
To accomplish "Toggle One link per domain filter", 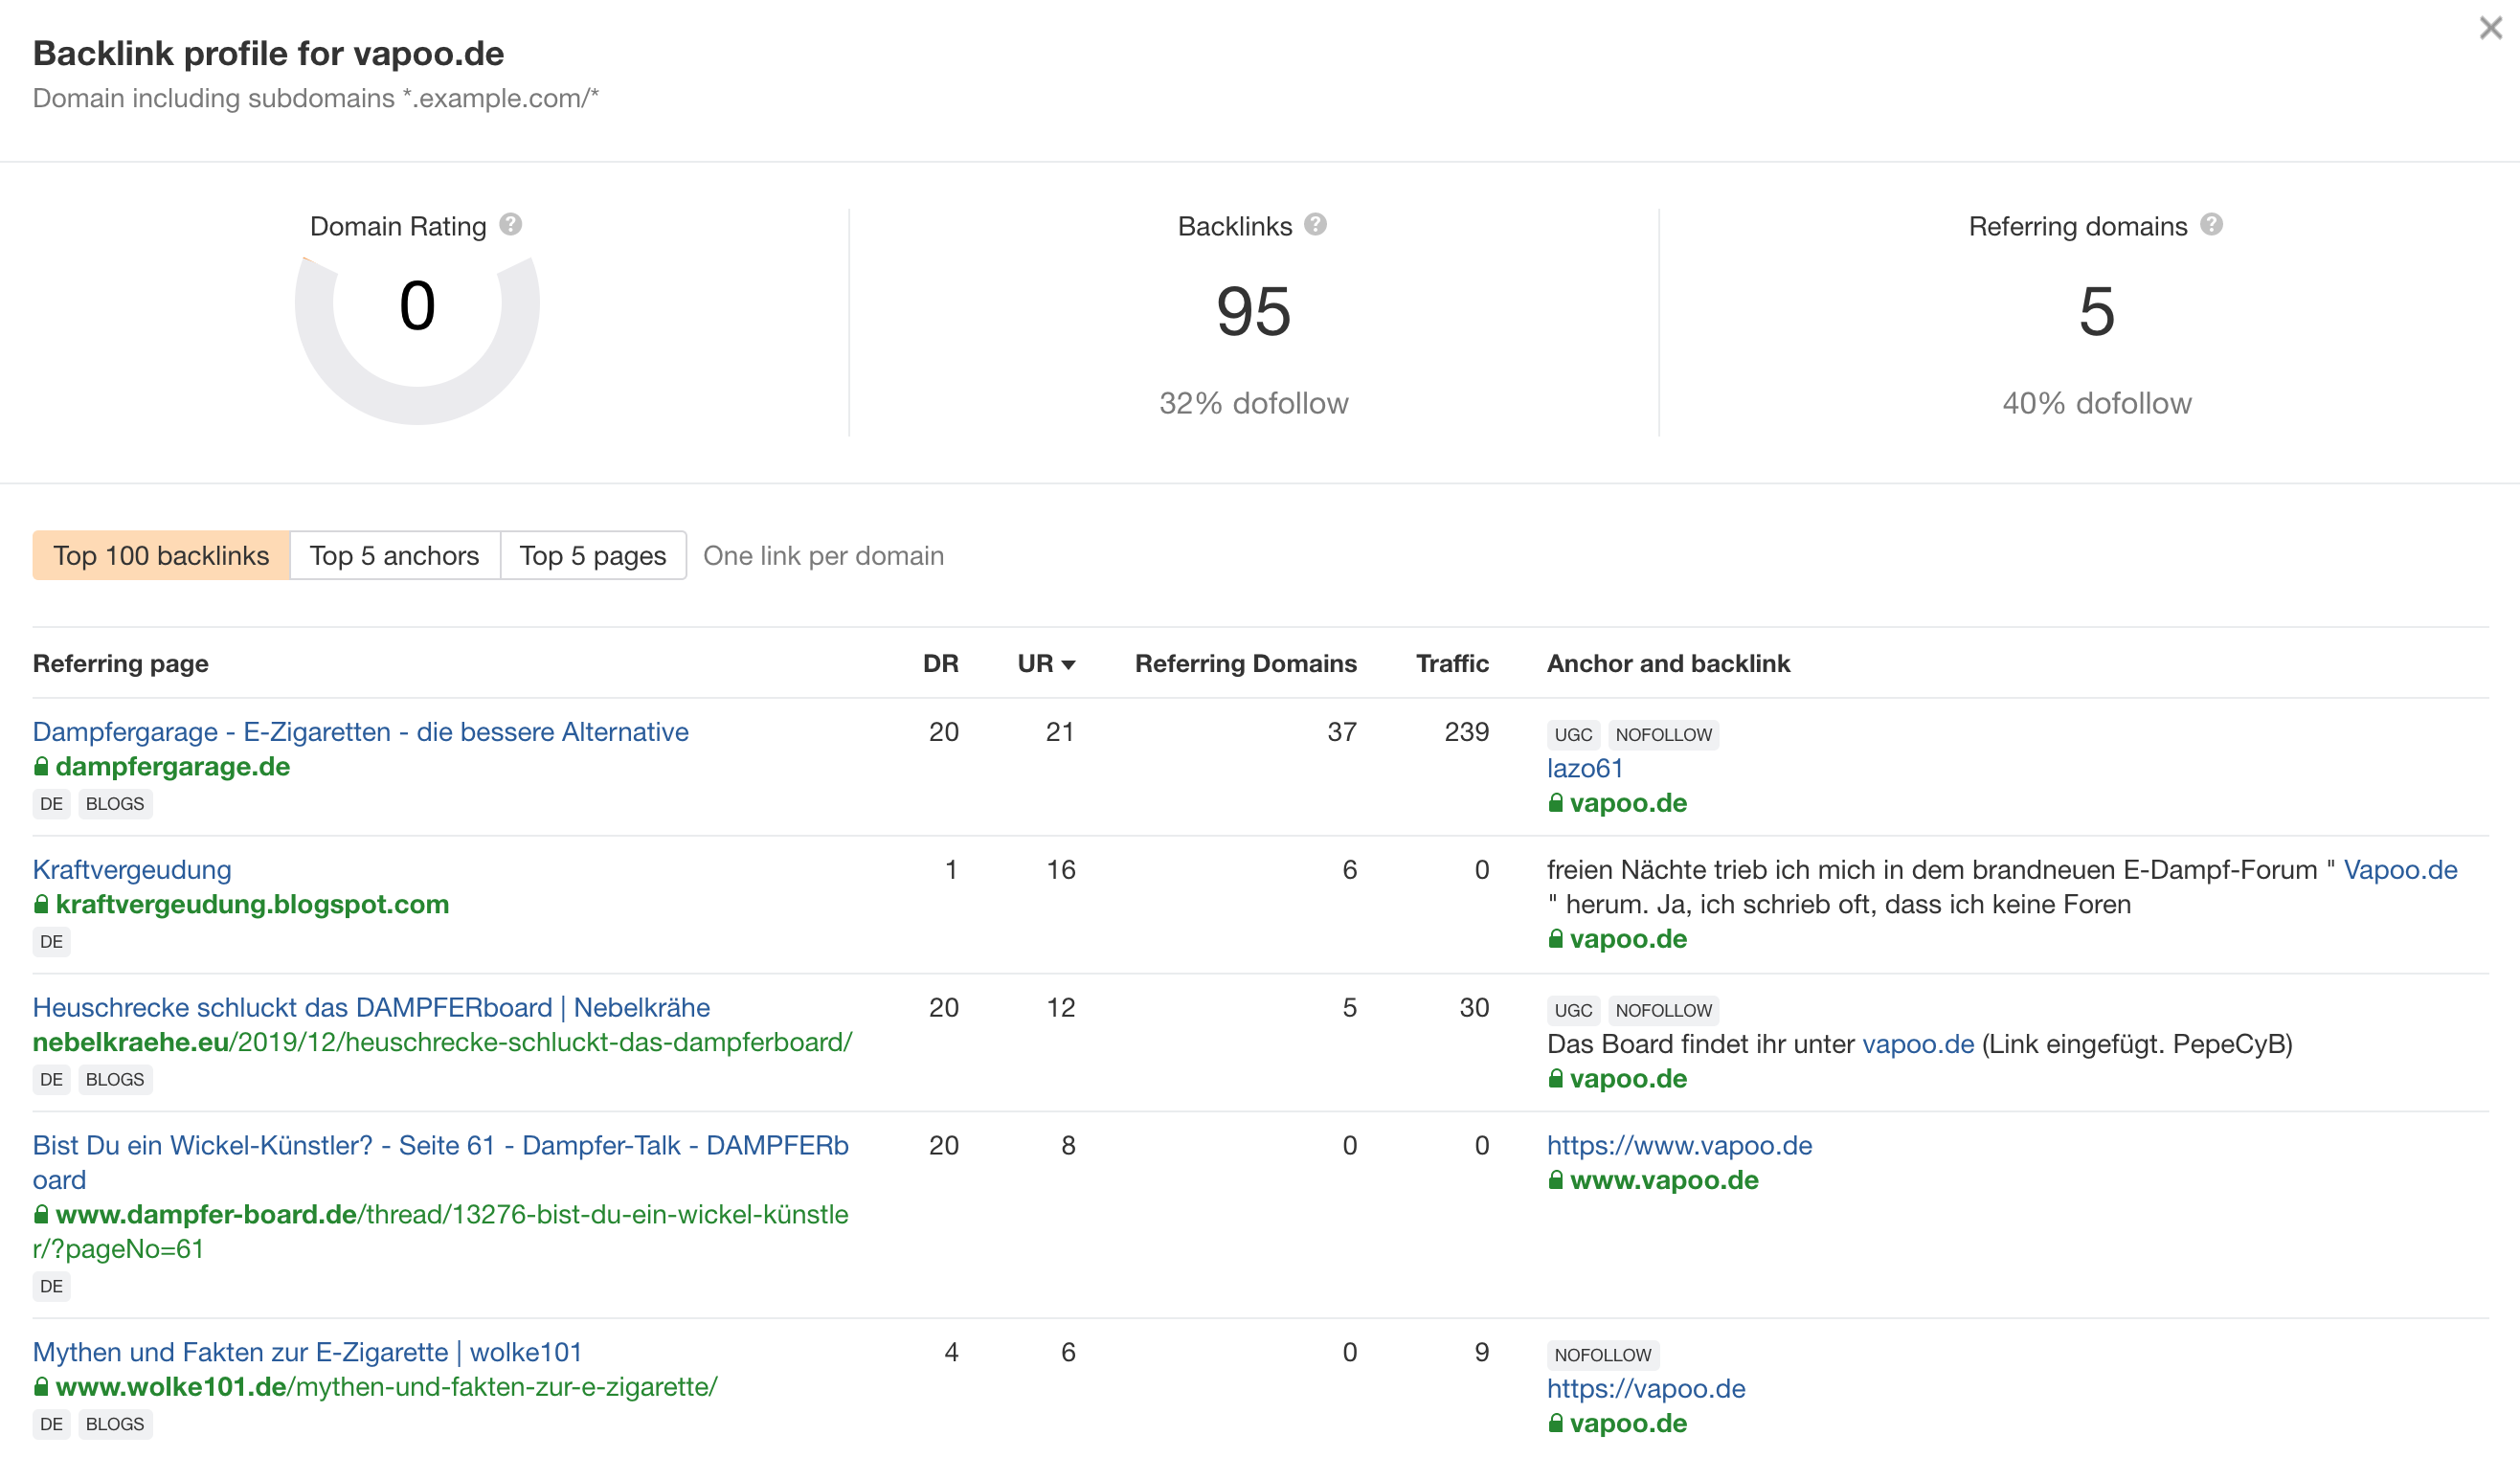I will tap(823, 556).
